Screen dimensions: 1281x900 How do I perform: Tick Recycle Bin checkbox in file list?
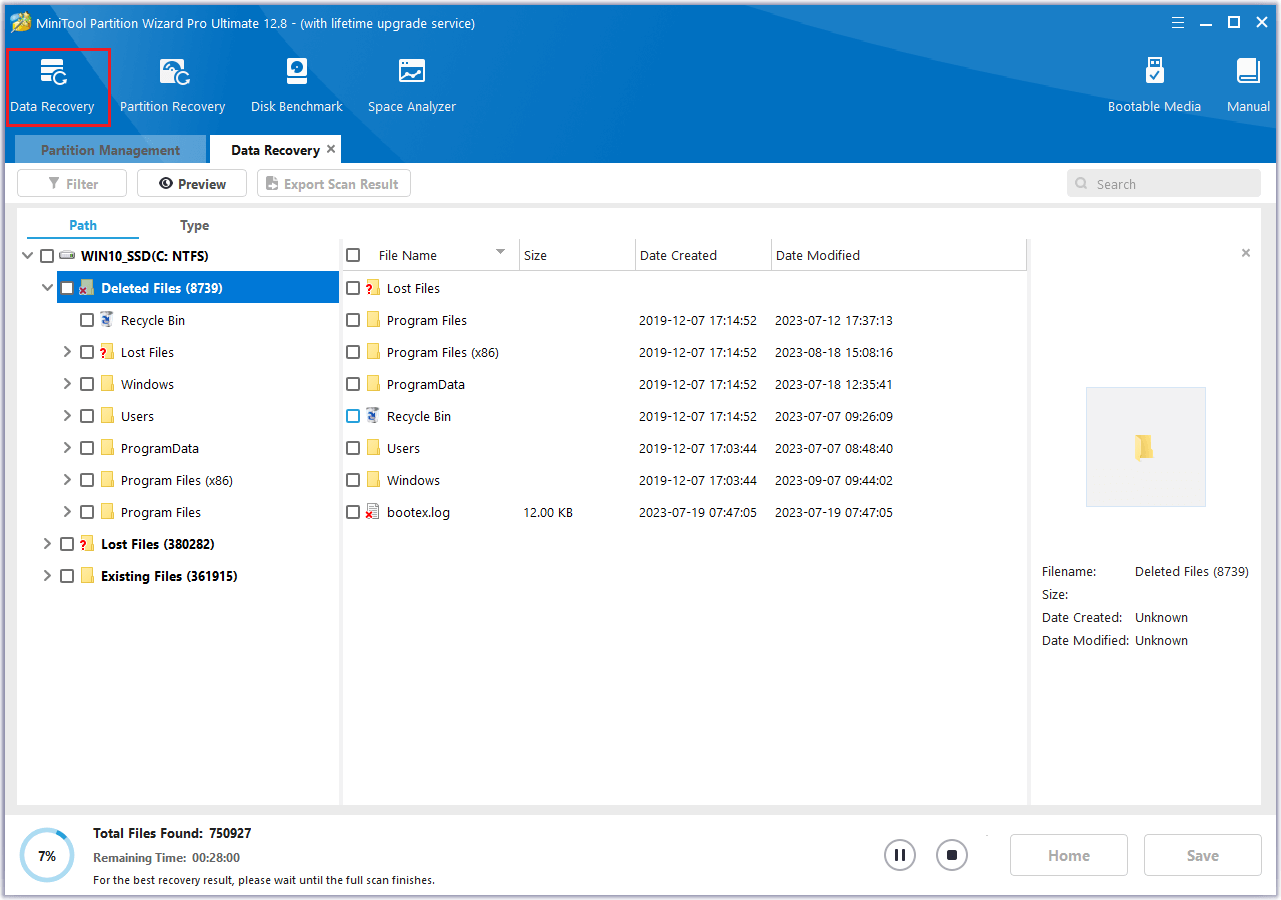pyautogui.click(x=353, y=416)
